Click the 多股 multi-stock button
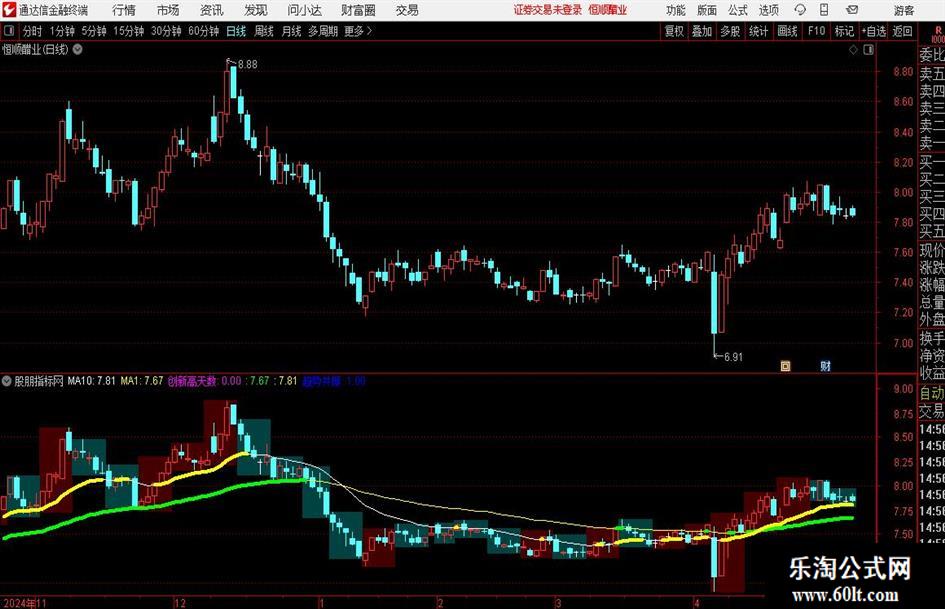945x609 pixels. point(730,31)
